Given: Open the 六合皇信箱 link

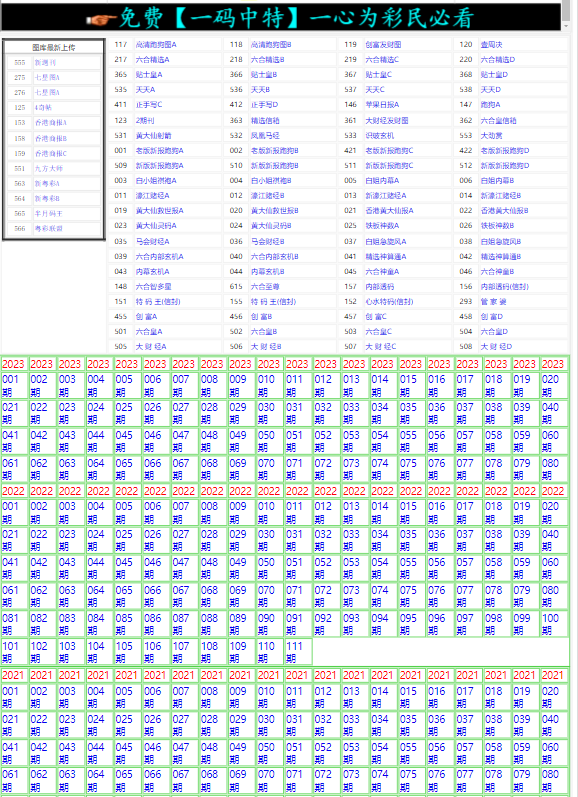Looking at the screenshot, I should [499, 121].
